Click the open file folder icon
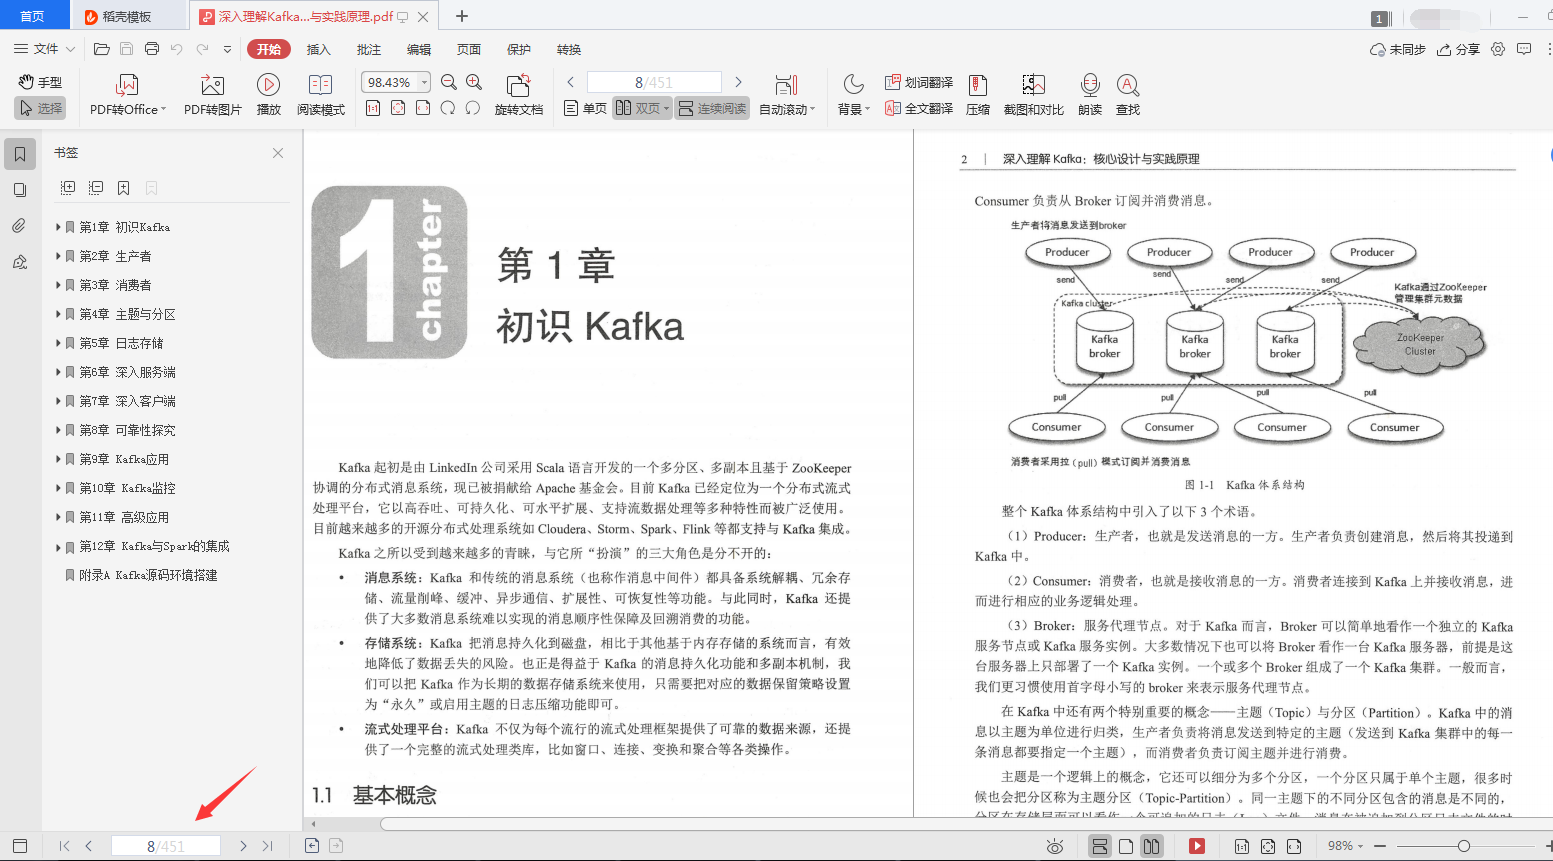Image resolution: width=1553 pixels, height=861 pixels. pyautogui.click(x=101, y=49)
